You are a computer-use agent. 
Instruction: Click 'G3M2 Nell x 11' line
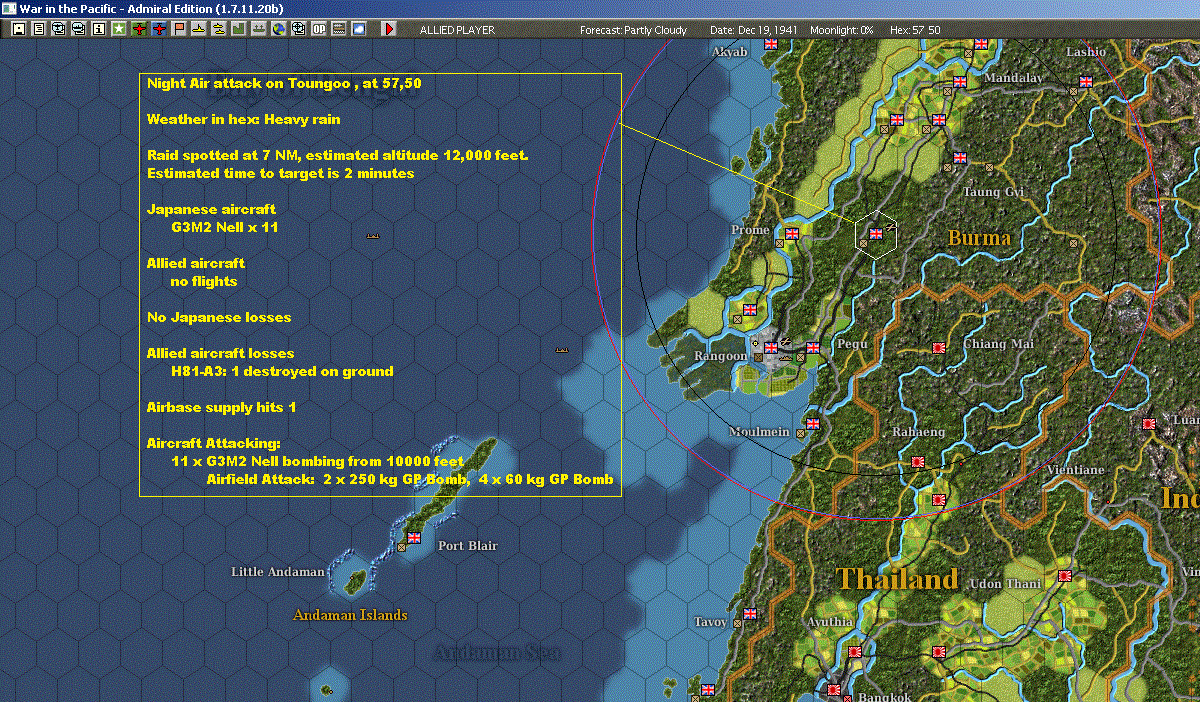(x=225, y=227)
